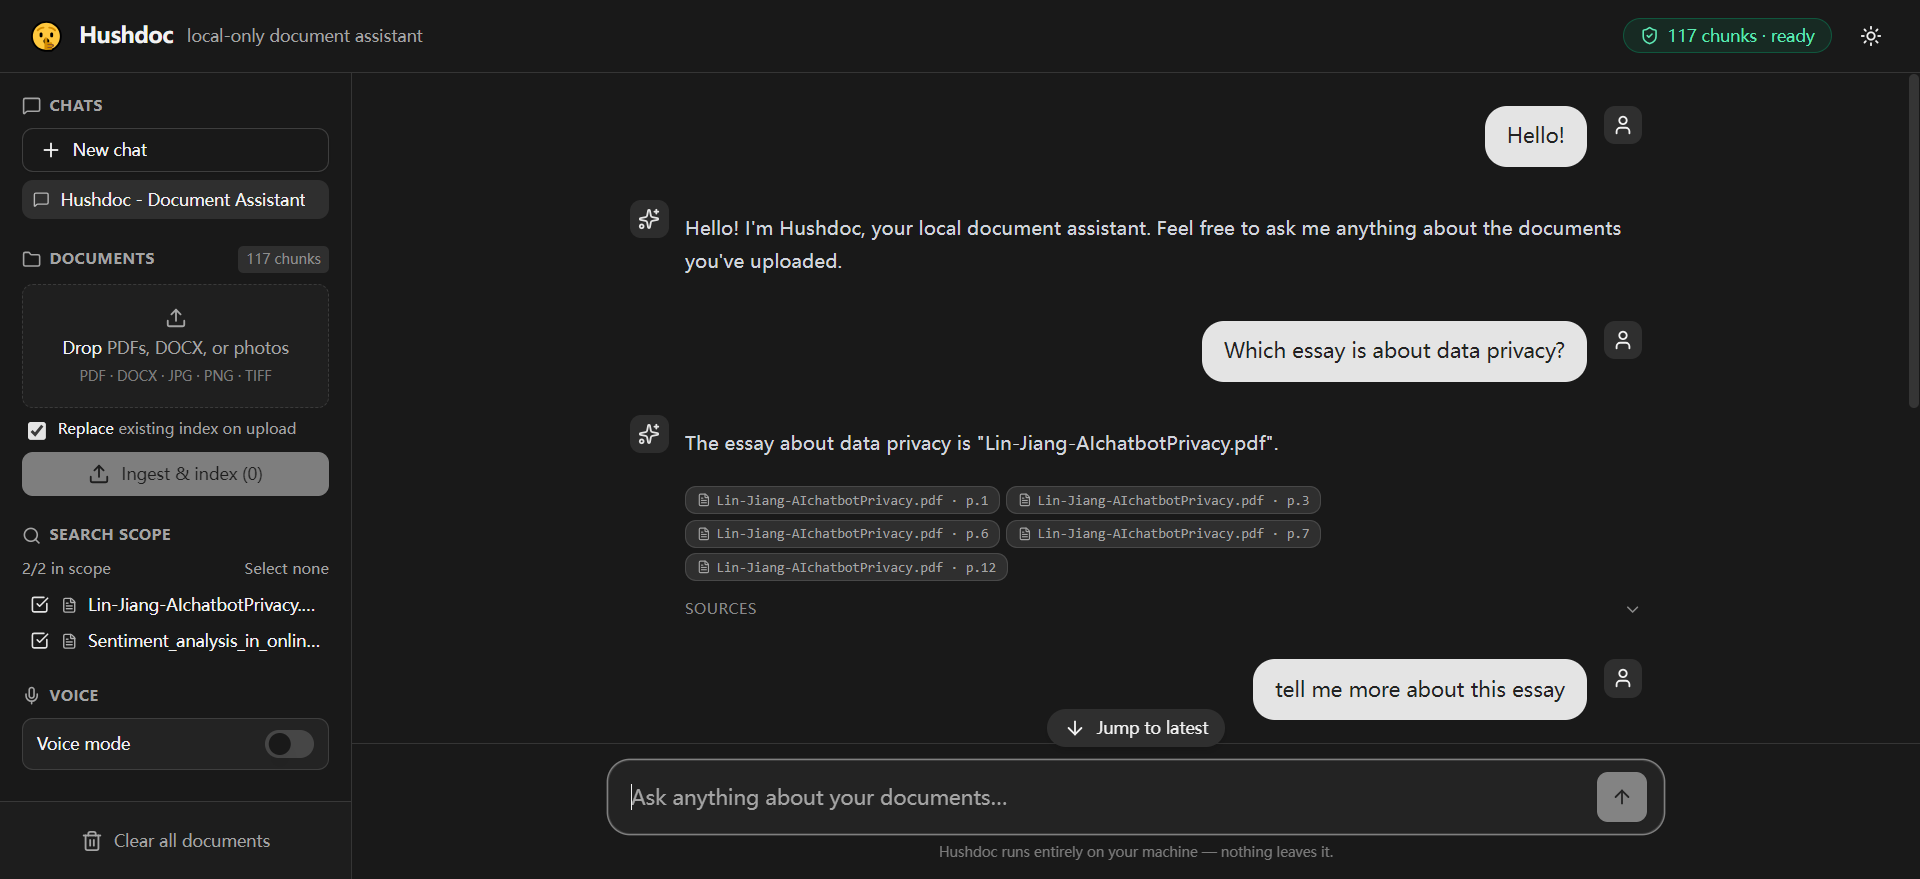
Task: Click the Which essay is about data privacy? bubble
Action: [x=1394, y=351]
